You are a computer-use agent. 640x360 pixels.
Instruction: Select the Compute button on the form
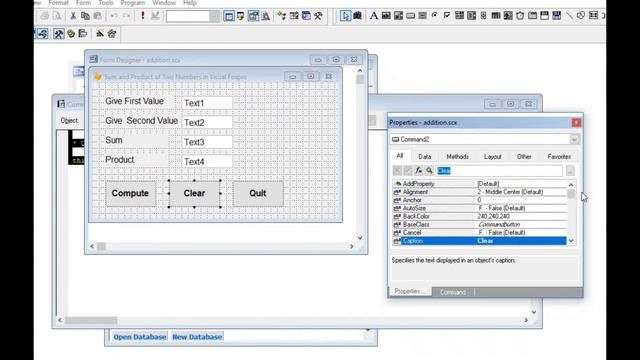[130, 193]
